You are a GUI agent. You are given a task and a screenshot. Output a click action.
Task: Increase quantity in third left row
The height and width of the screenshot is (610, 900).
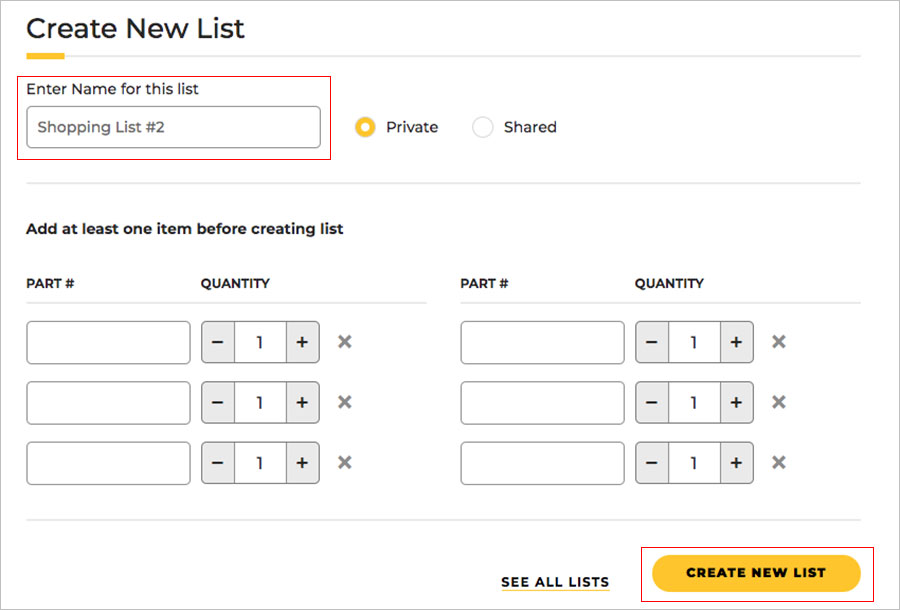tap(302, 462)
